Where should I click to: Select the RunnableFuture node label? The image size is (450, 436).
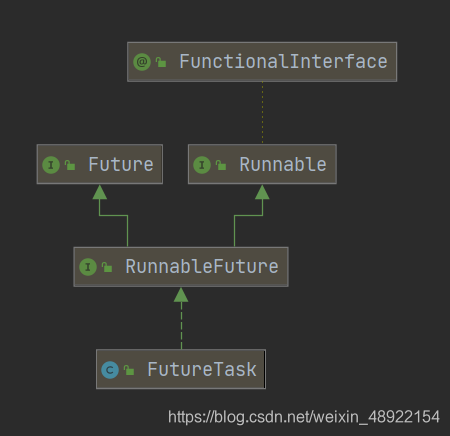[202, 267]
